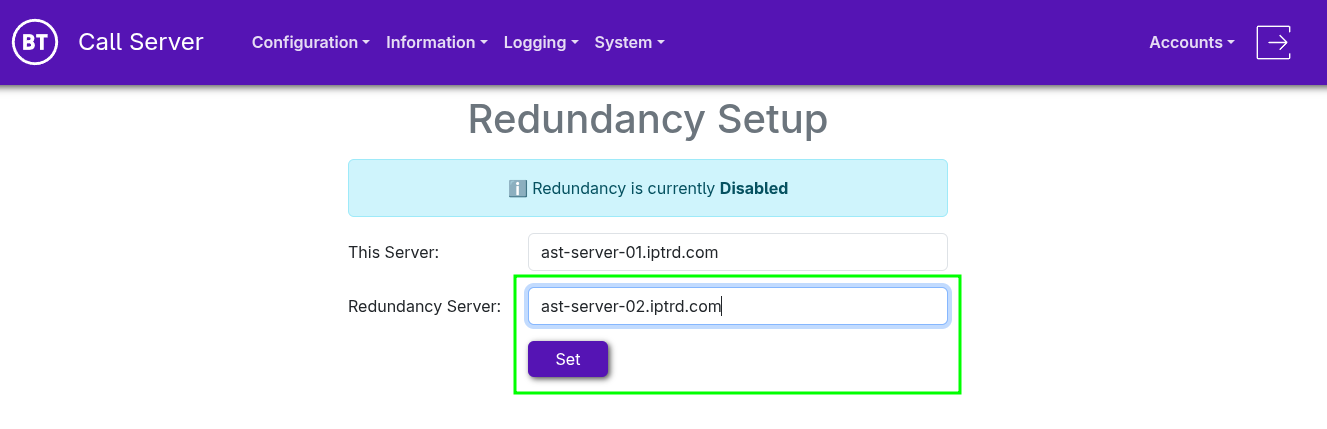The width and height of the screenshot is (1327, 429).
Task: Click the 'Redundancy Setup' heading
Action: (648, 119)
